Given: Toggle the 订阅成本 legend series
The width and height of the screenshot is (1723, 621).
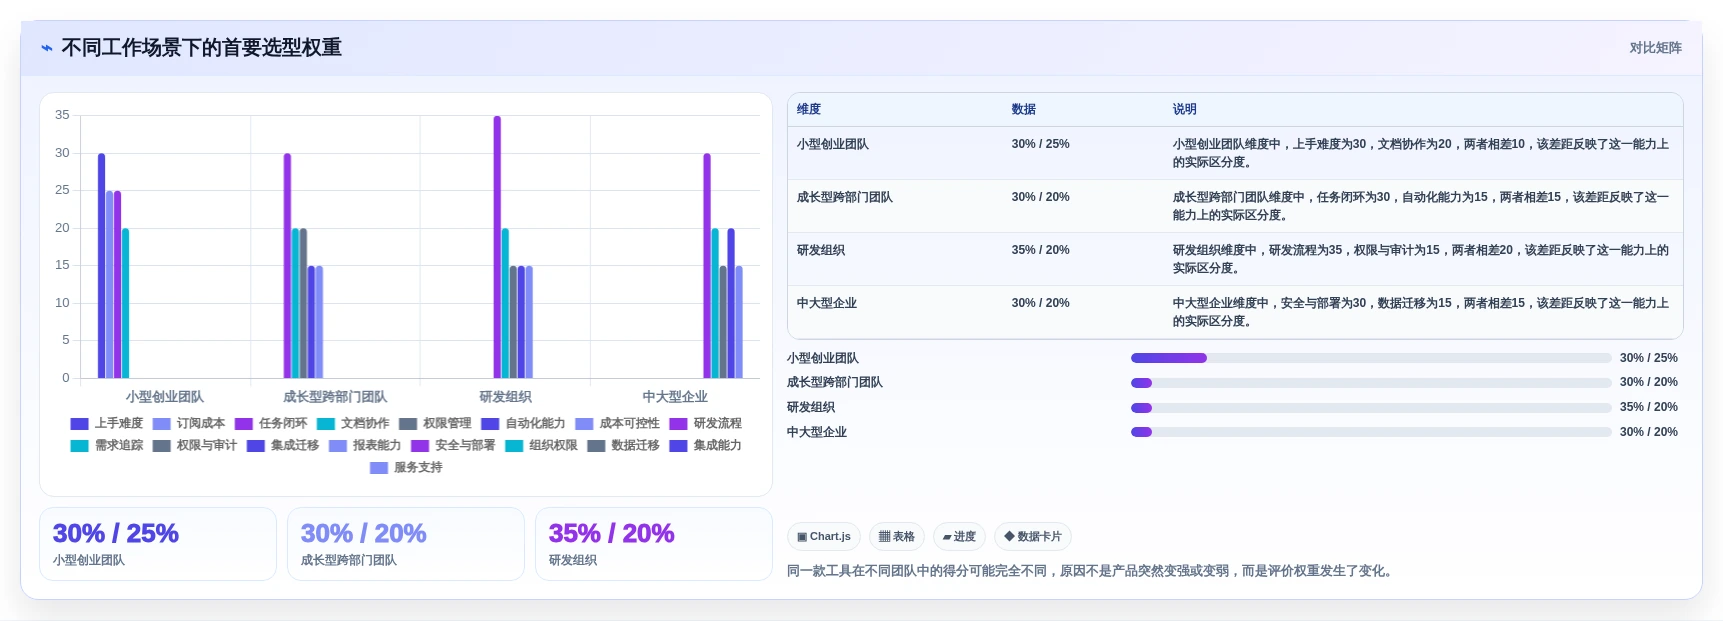Looking at the screenshot, I should pyautogui.click(x=189, y=424).
